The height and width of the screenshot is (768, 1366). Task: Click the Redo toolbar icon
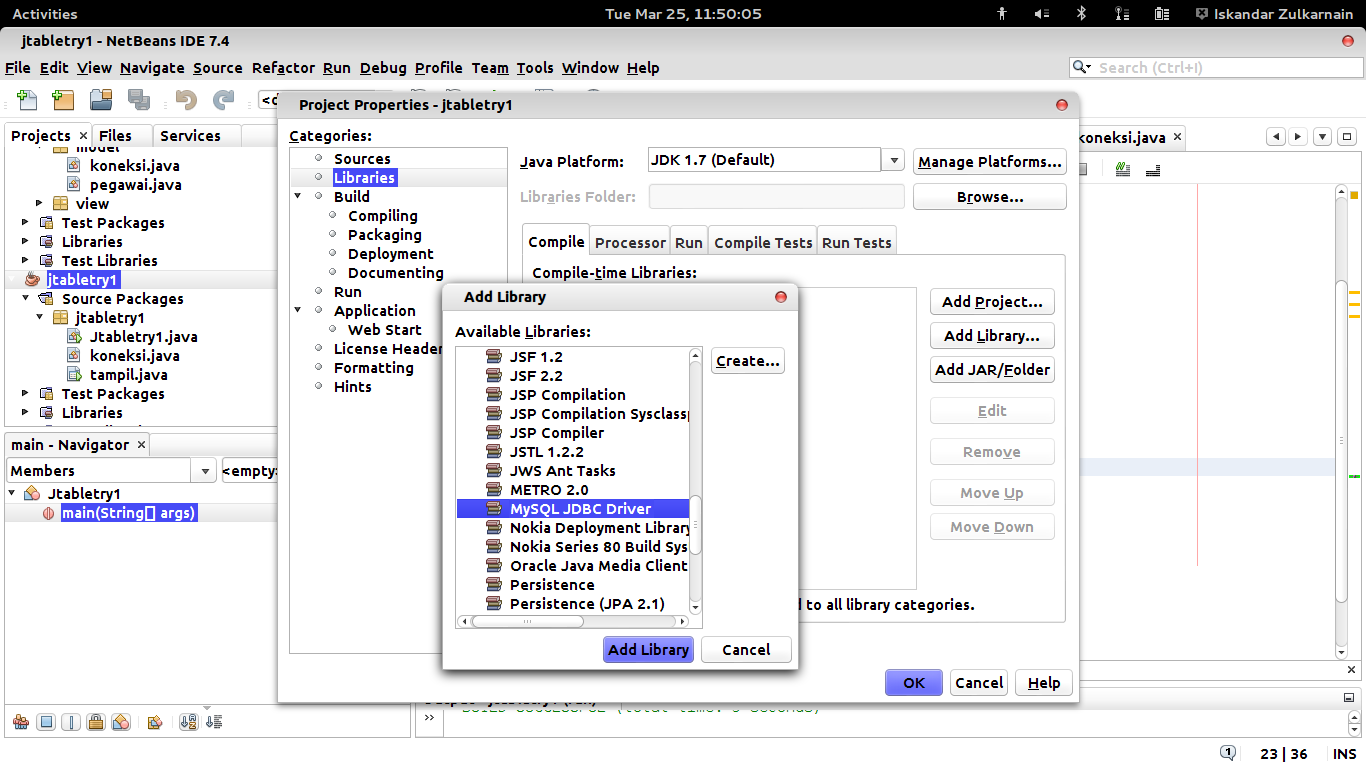(223, 100)
